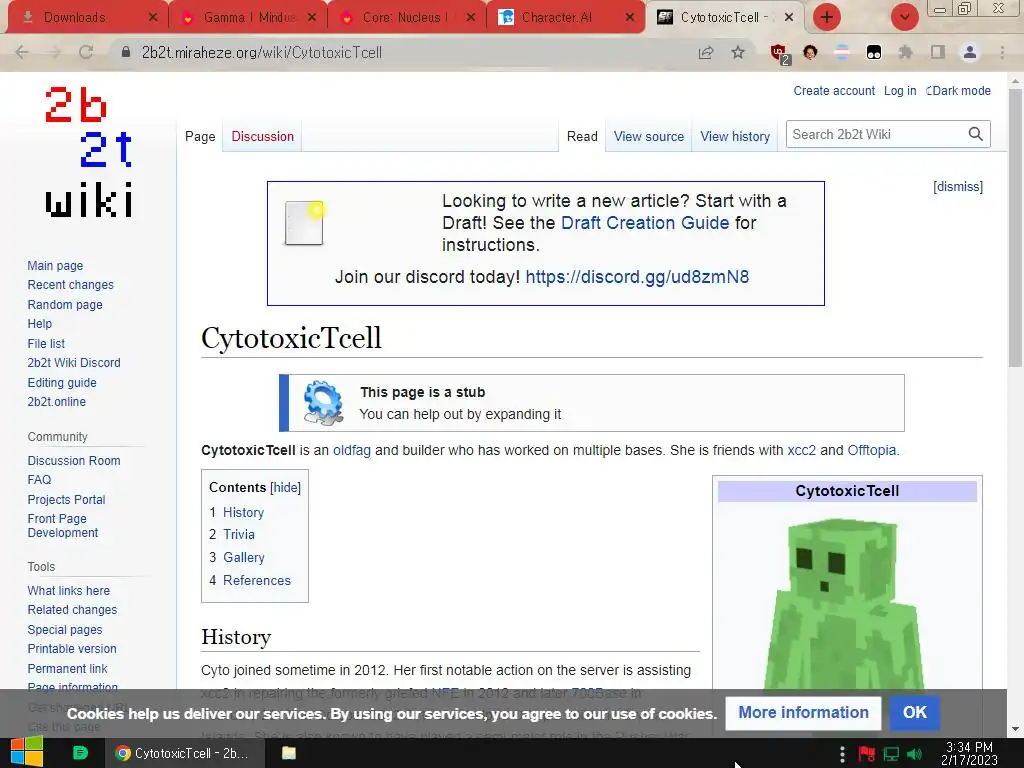Screen dimensions: 1024x768
Task: Dismiss the site notice
Action: coord(958,187)
